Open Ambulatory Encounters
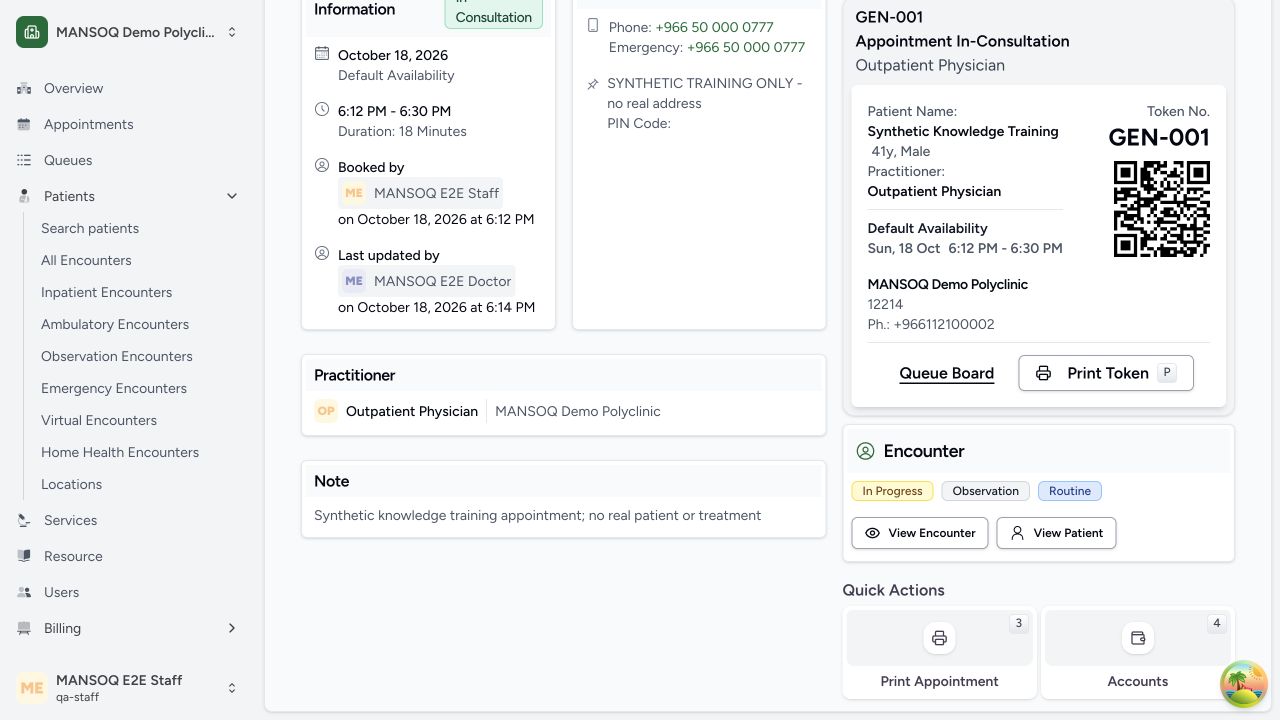1280x720 pixels. pos(115,324)
